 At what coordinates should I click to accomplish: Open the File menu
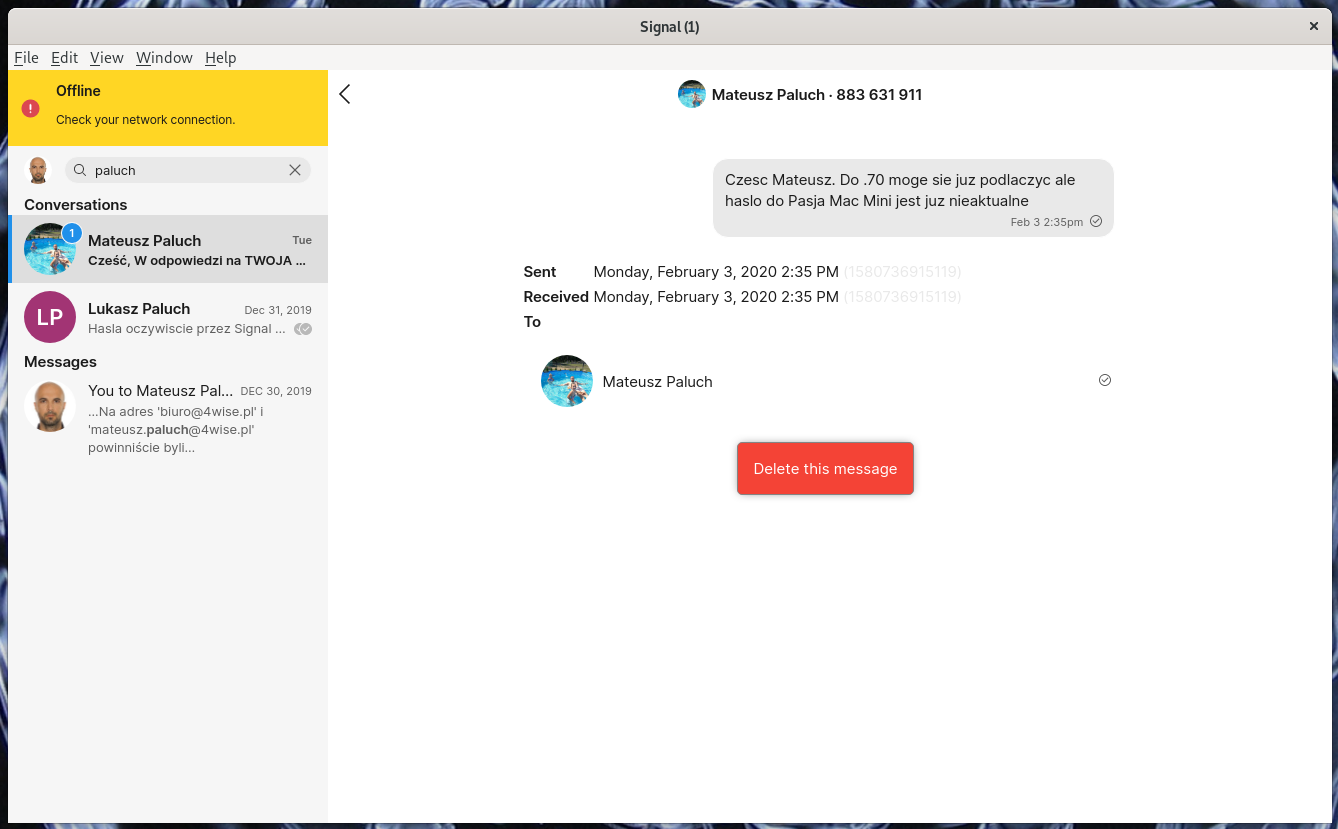click(x=26, y=58)
